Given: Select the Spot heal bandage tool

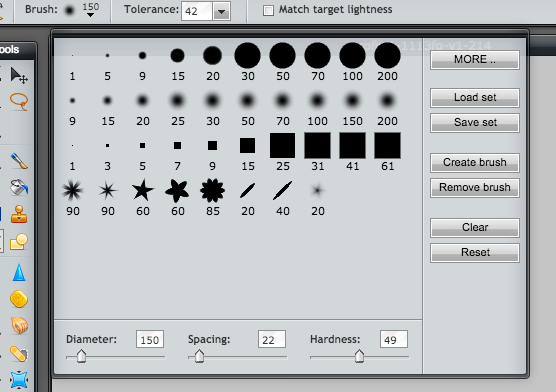Looking at the screenshot, I should [x=19, y=354].
